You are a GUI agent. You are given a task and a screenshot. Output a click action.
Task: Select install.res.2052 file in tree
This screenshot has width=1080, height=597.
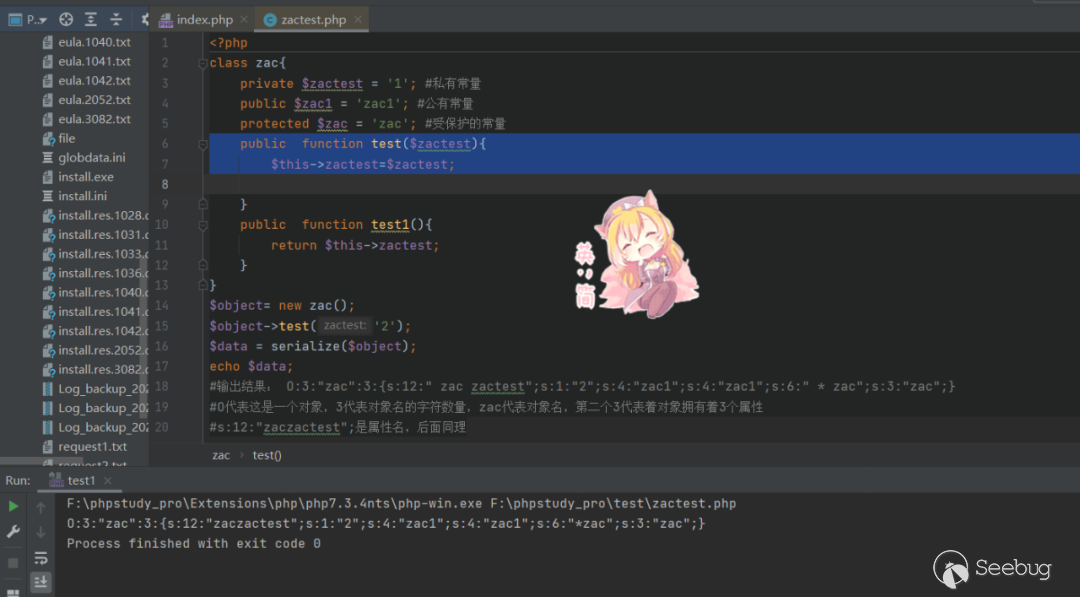coord(102,350)
